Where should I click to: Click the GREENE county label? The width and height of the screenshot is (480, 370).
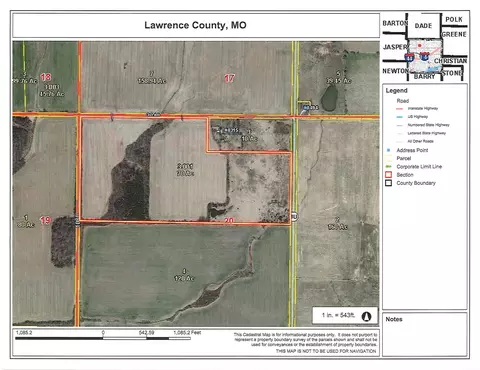[454, 34]
